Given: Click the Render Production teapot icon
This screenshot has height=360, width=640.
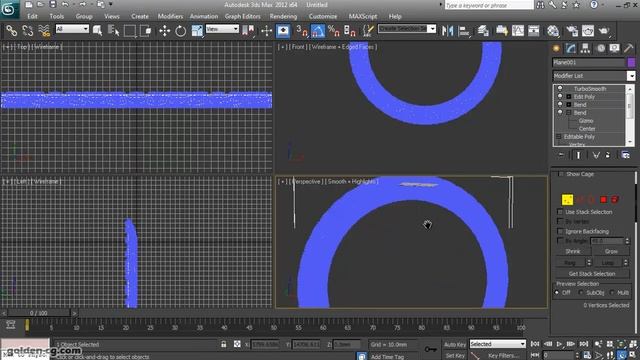Looking at the screenshot, I should coord(604,31).
